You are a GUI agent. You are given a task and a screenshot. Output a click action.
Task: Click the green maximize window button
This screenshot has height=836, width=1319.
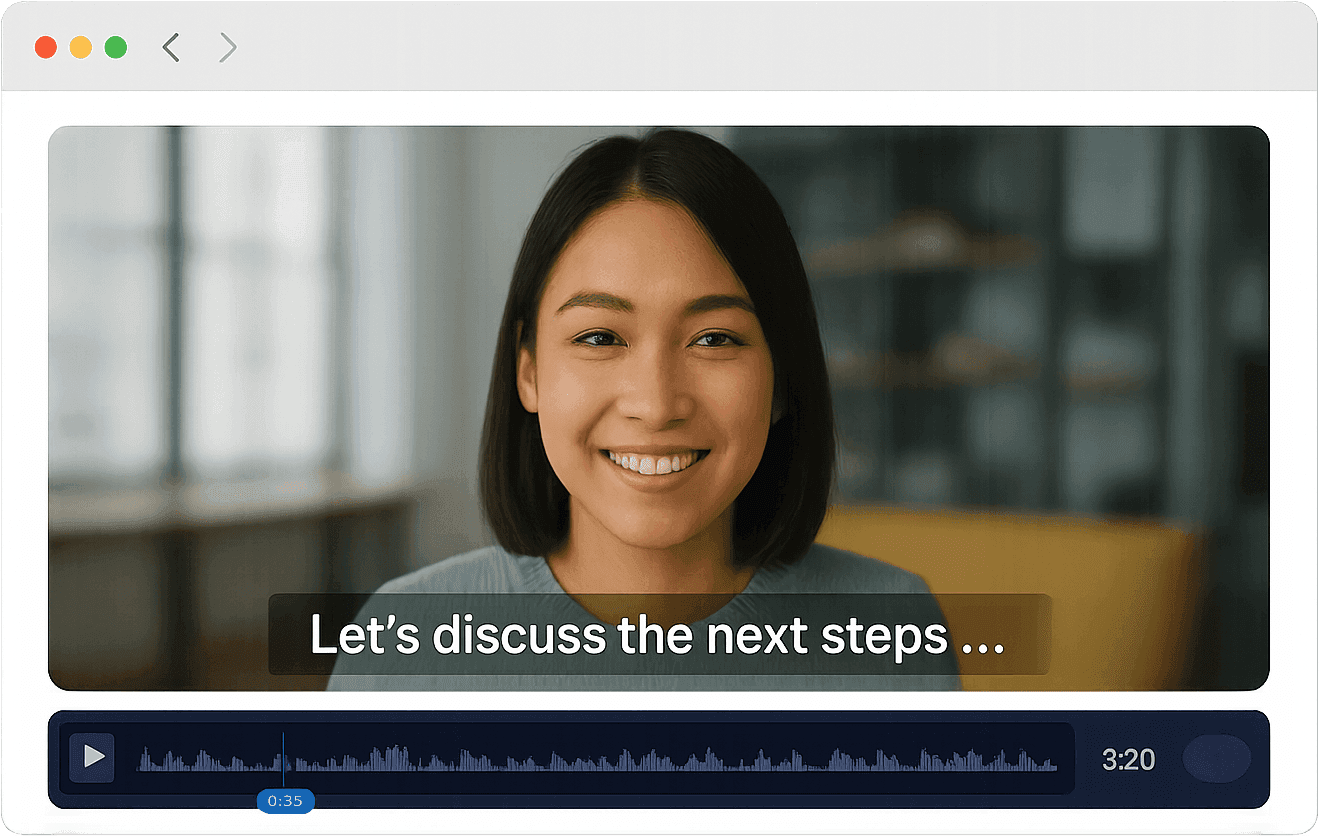coord(116,47)
